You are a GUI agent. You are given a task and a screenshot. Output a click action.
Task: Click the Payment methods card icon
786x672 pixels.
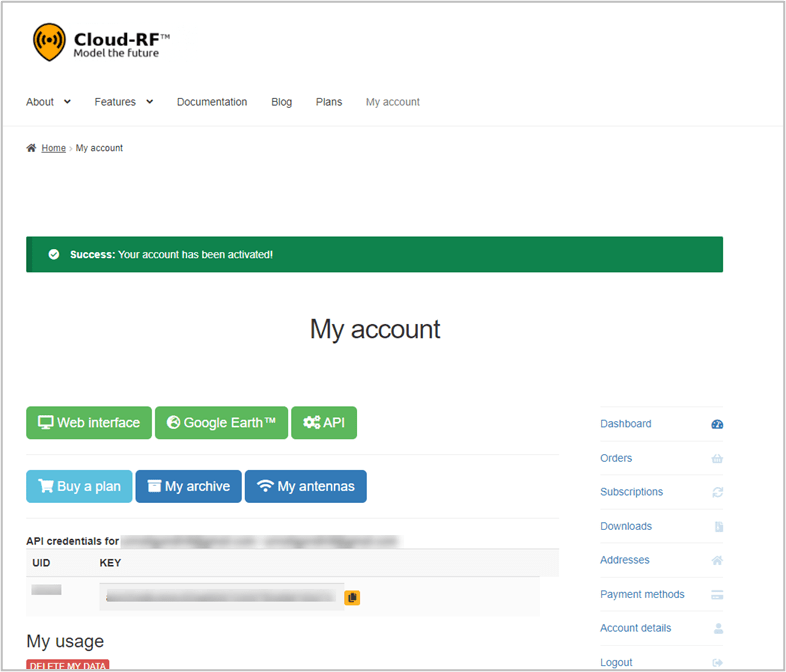[717, 595]
